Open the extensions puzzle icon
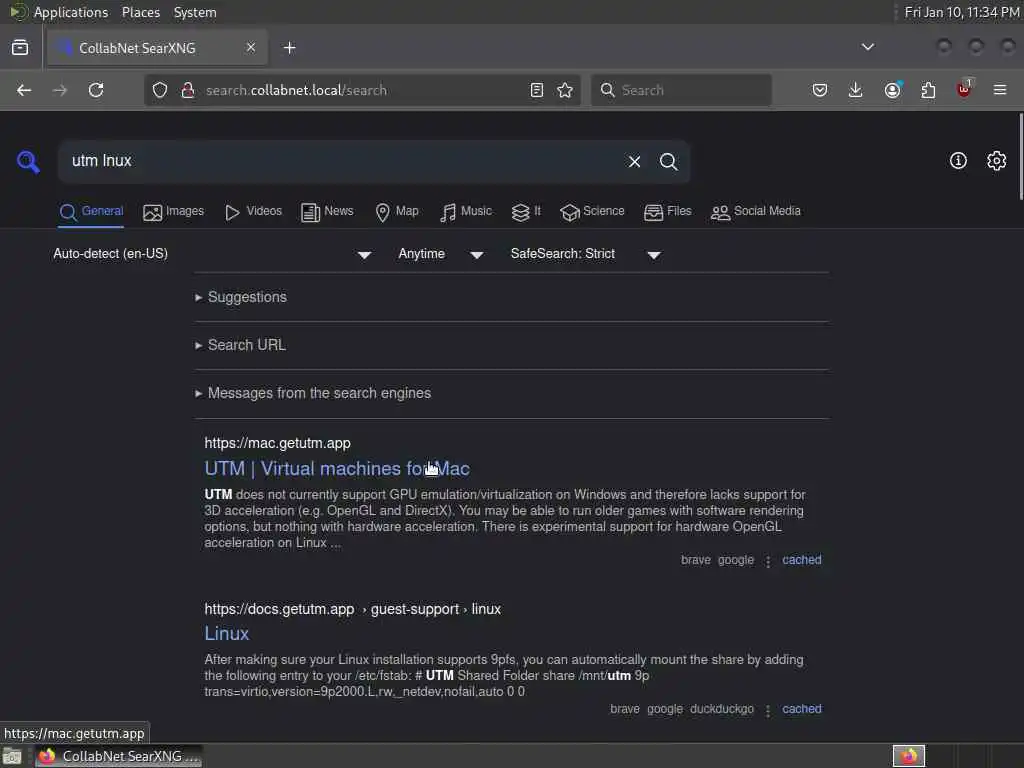The width and height of the screenshot is (1024, 768). [x=929, y=90]
